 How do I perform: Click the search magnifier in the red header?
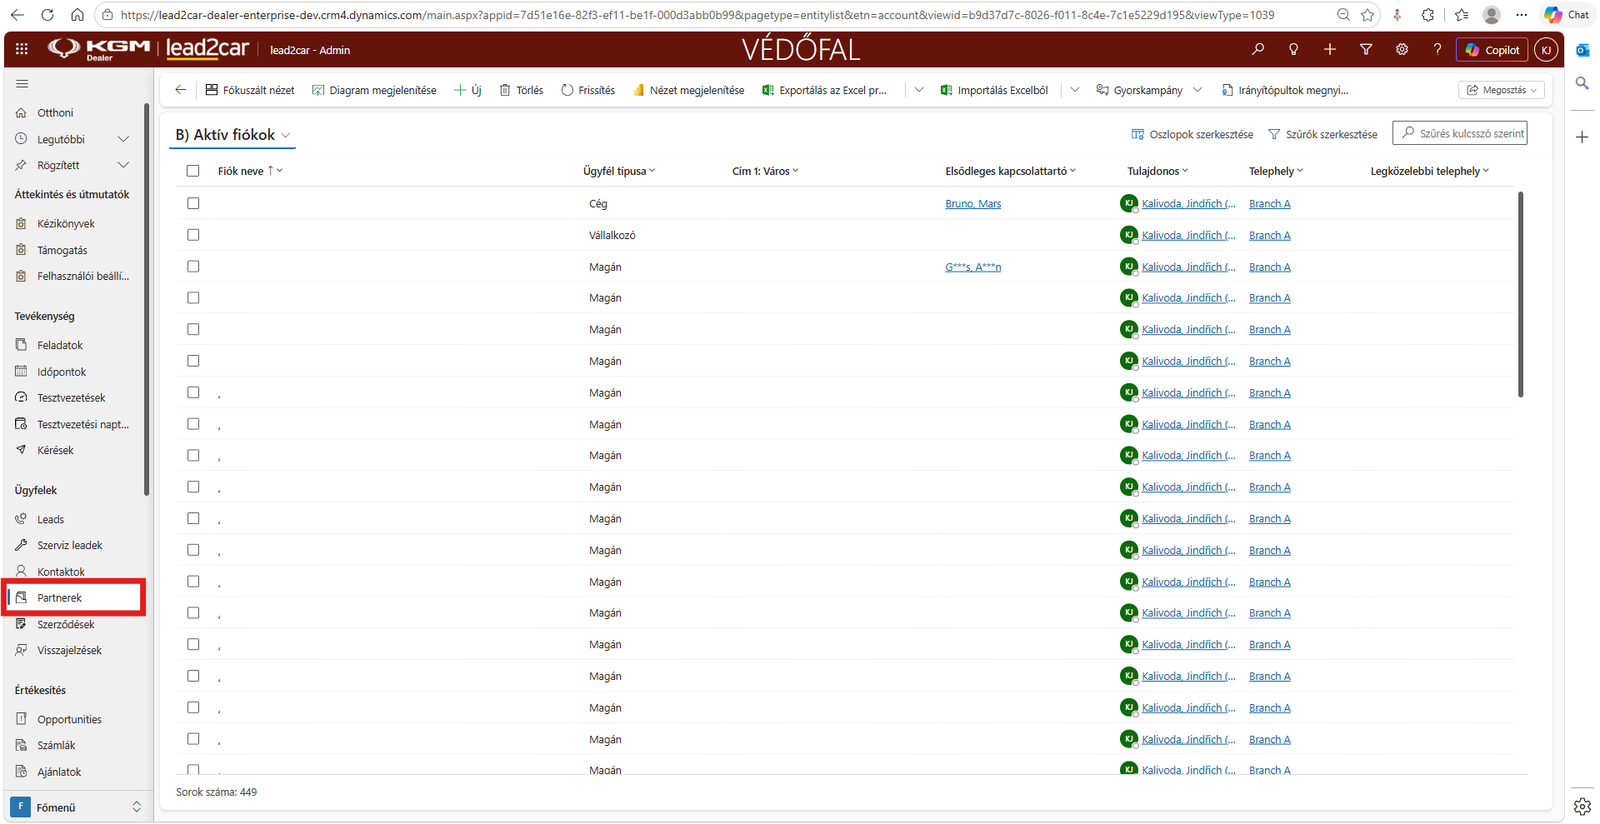click(x=1258, y=49)
